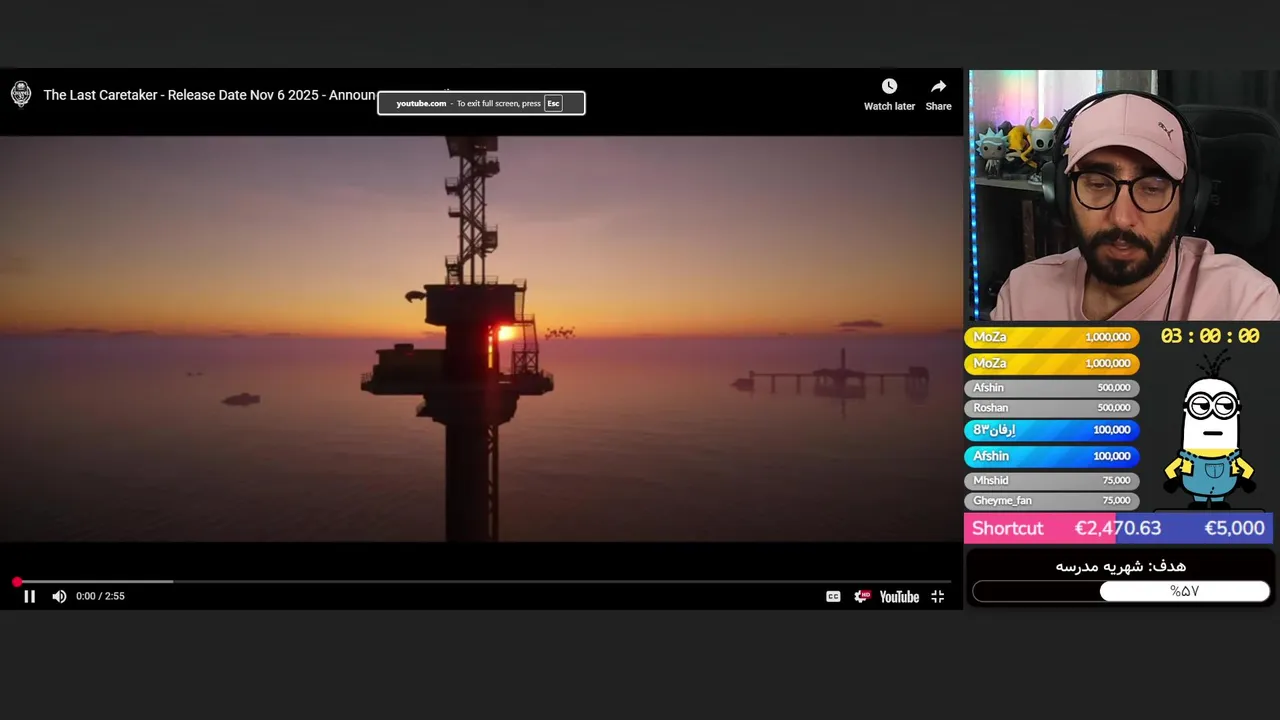Pause the YouTube video
1280x720 pixels.
coord(29,596)
